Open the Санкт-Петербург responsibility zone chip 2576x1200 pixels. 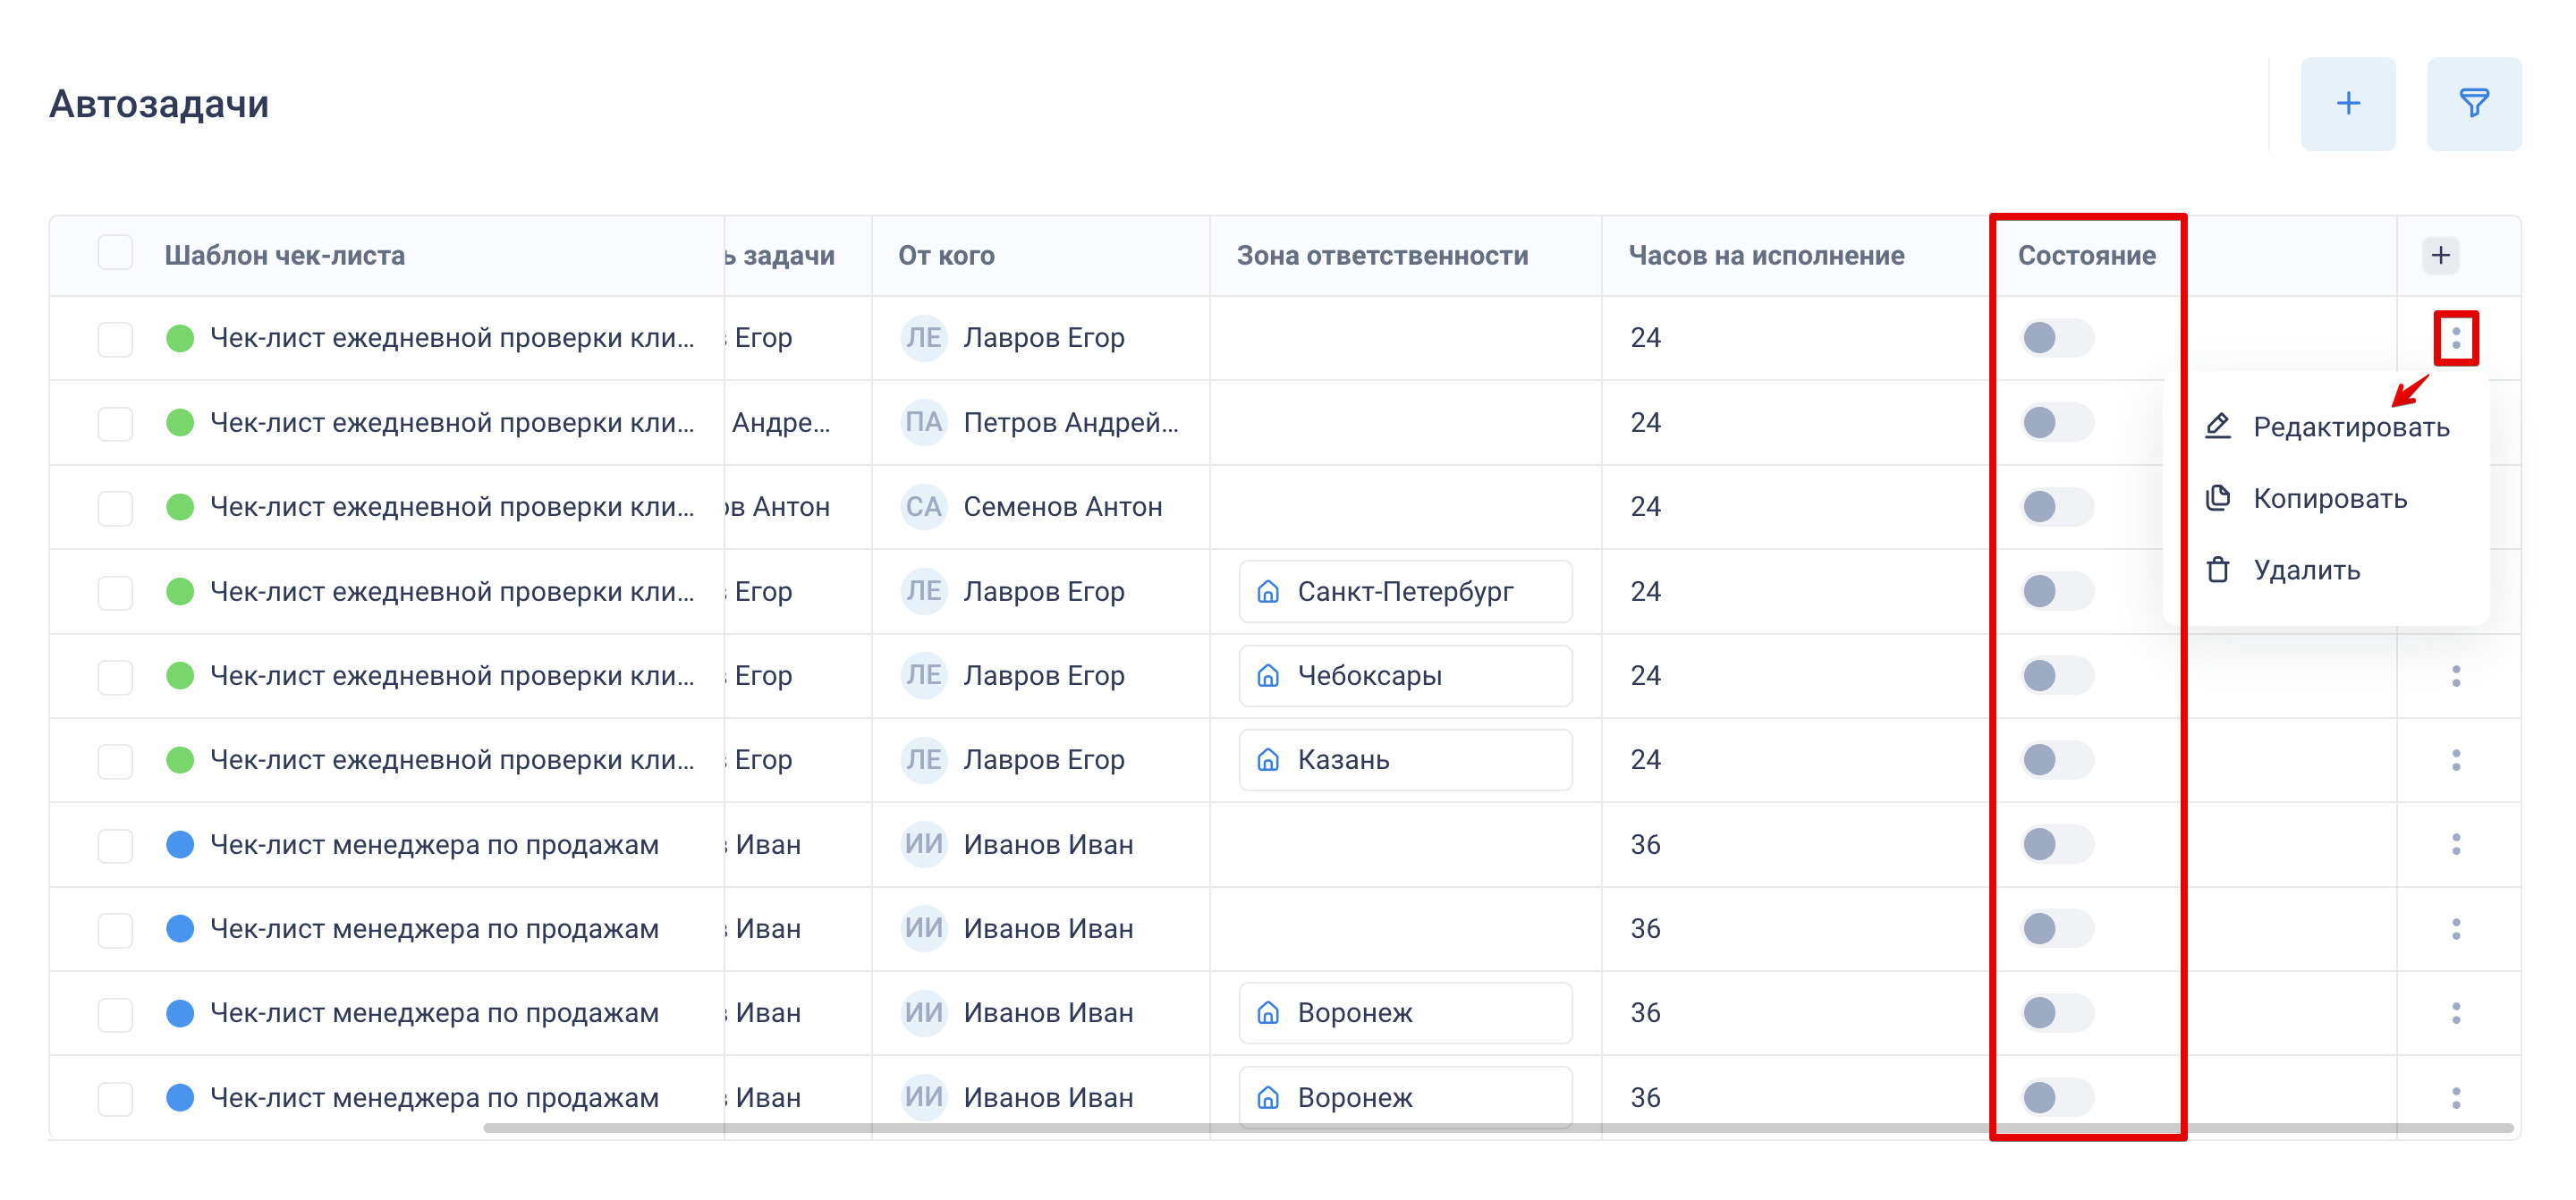[1405, 592]
